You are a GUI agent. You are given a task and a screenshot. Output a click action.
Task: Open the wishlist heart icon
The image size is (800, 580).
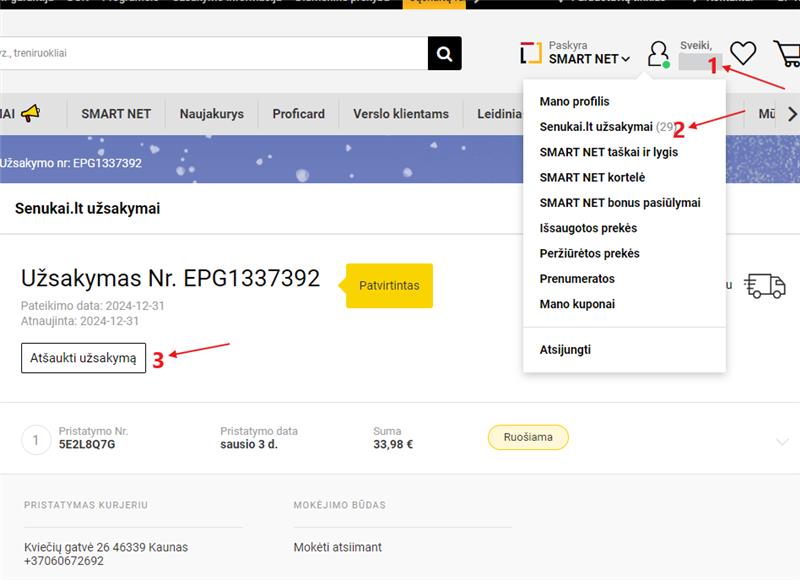[742, 53]
